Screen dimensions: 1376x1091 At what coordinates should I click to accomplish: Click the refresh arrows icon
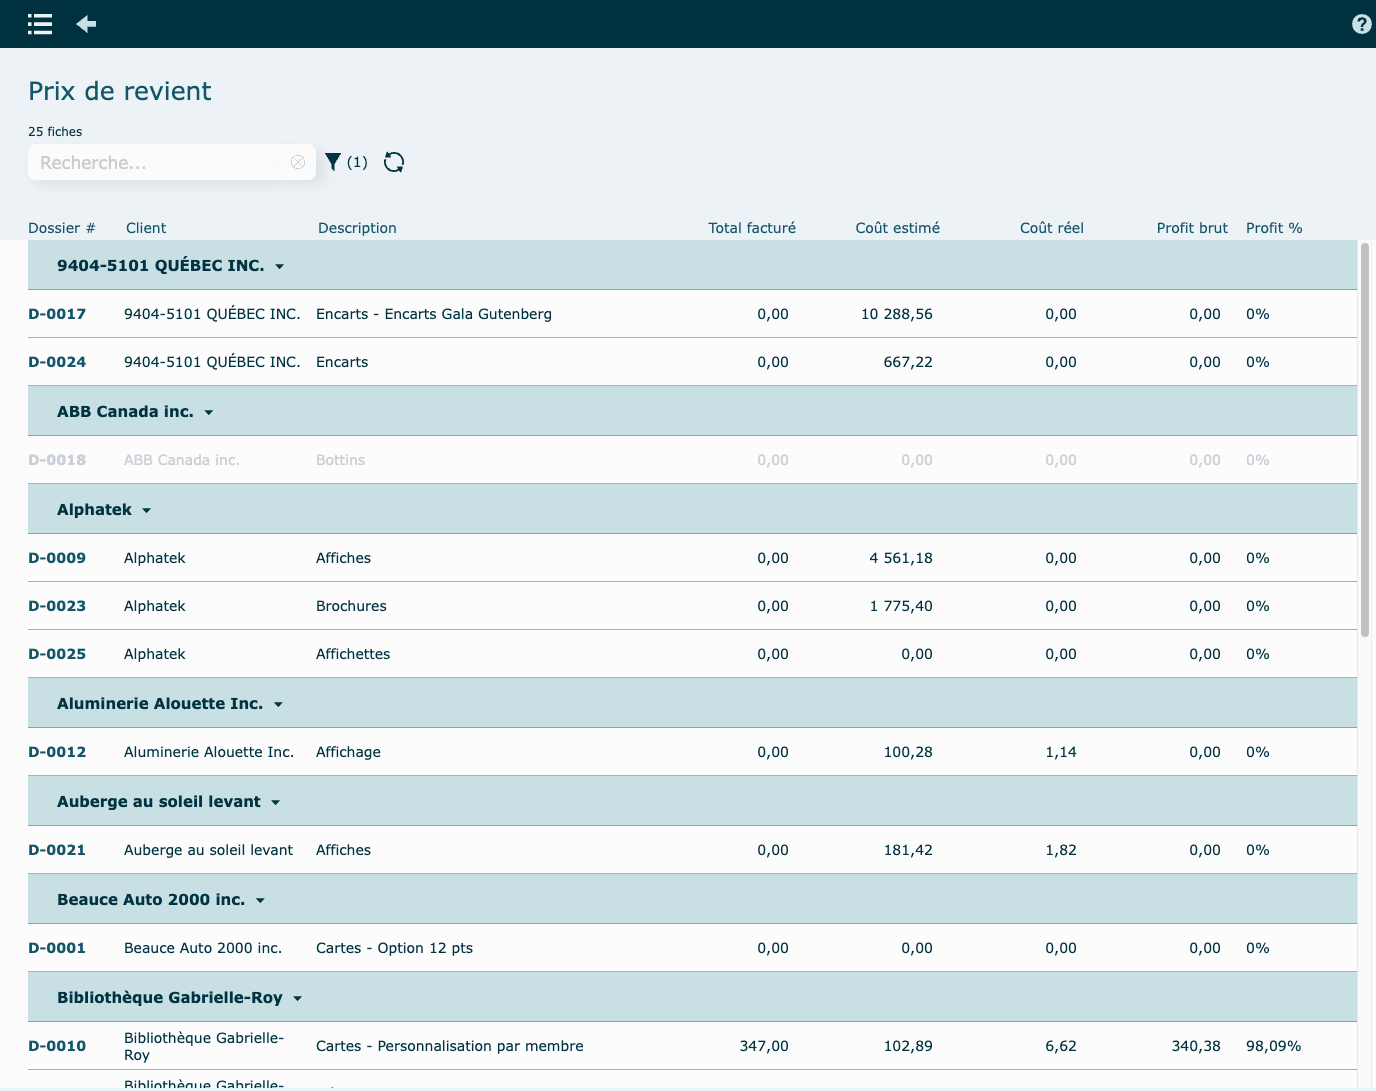[x=394, y=162]
